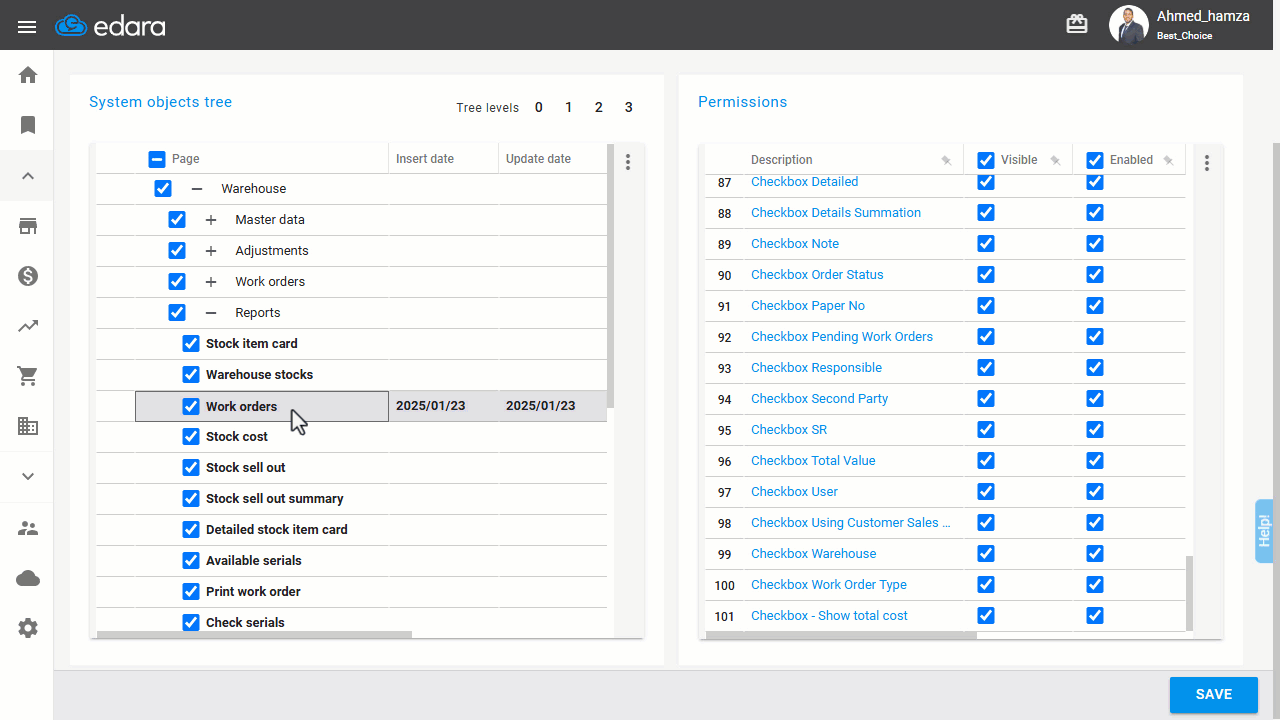Collapse the Reports node

[x=211, y=313]
